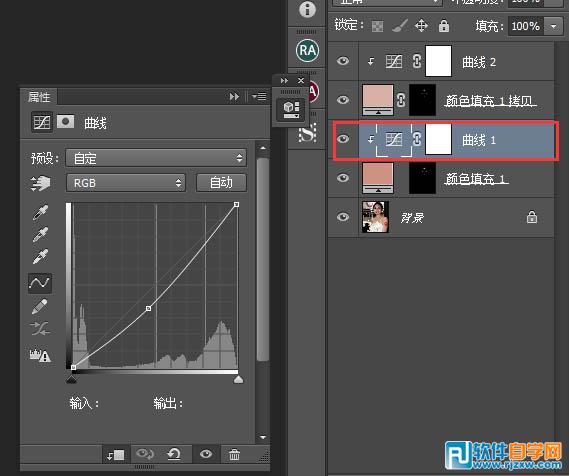Click the clip to layer button

116,454
